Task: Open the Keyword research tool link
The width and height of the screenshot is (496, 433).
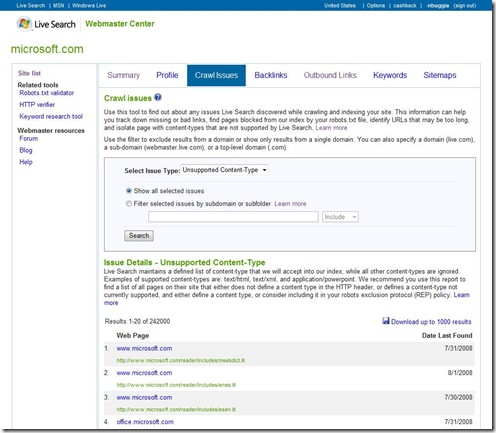Action: (x=51, y=117)
